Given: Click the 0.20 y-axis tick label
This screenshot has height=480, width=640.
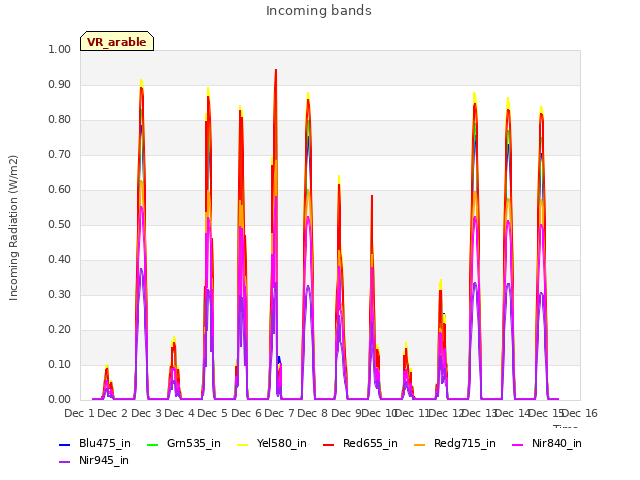Looking at the screenshot, I should point(60,330).
